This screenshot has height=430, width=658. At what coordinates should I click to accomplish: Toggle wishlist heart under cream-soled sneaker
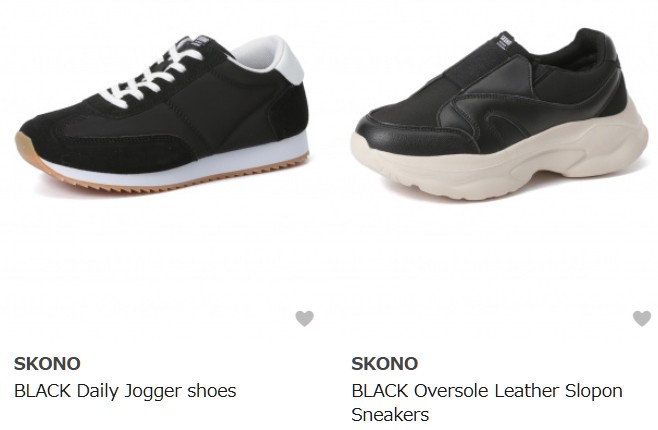pos(642,318)
